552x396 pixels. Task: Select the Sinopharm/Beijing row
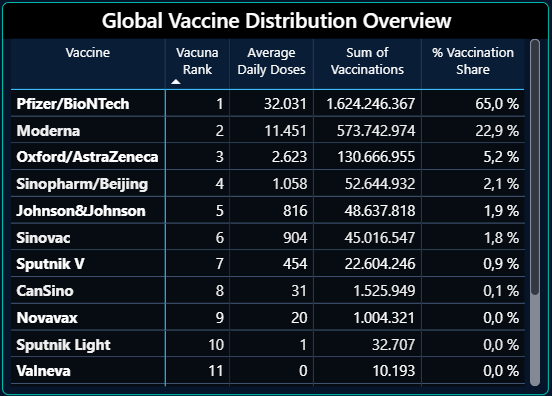point(268,183)
